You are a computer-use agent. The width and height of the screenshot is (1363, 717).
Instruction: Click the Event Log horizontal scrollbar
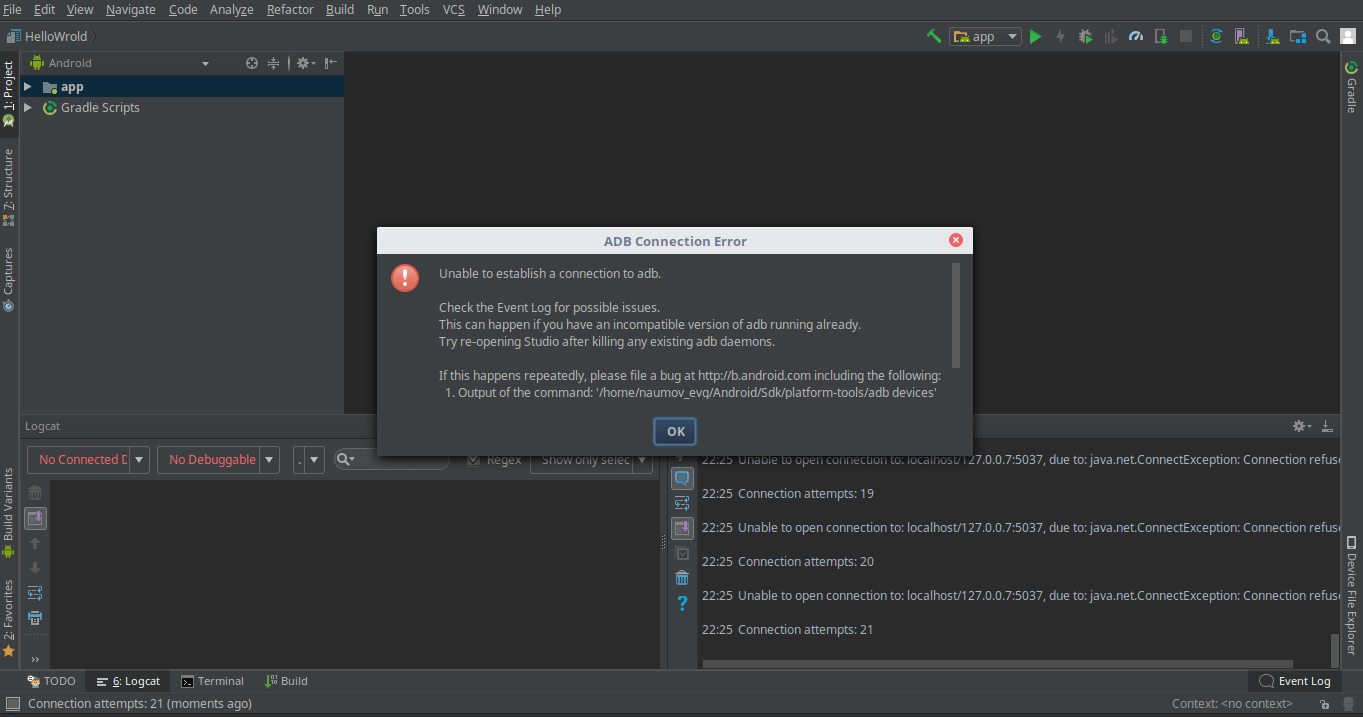pos(997,664)
